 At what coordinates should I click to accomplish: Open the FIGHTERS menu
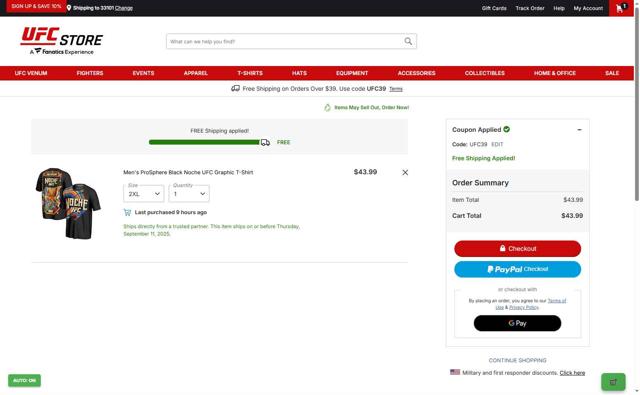90,73
